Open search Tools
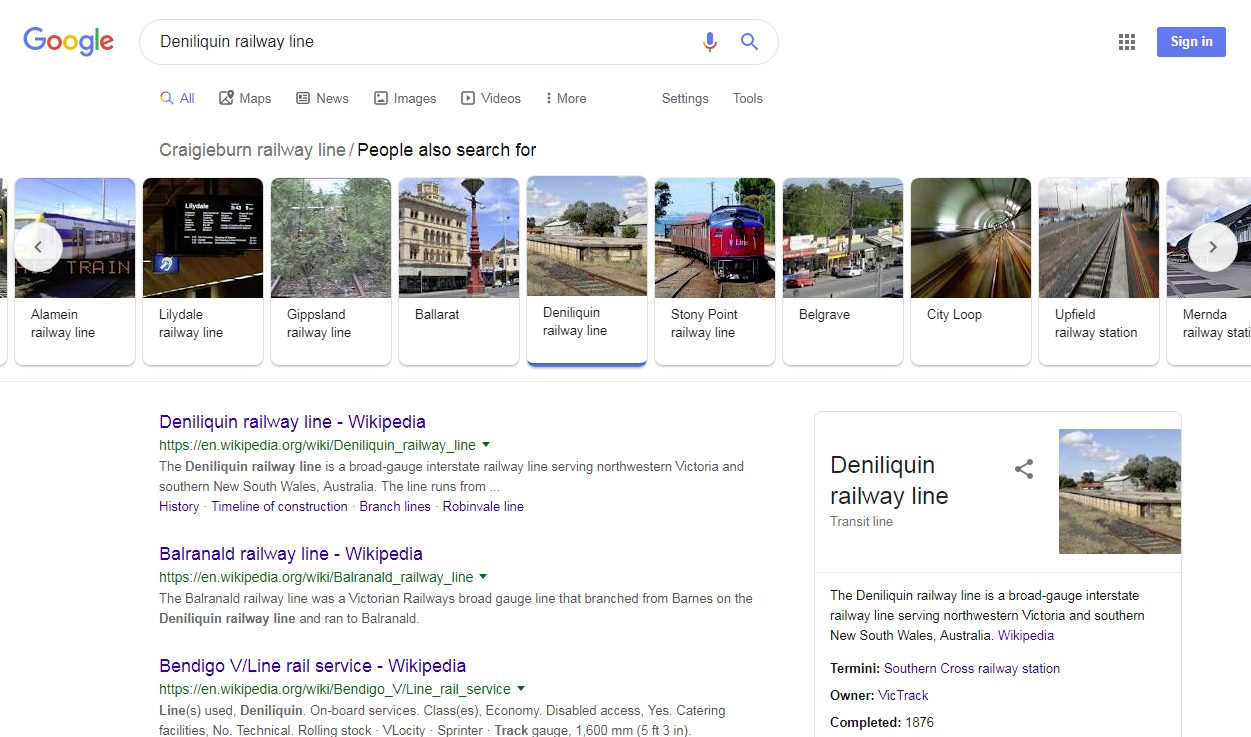 [x=748, y=98]
